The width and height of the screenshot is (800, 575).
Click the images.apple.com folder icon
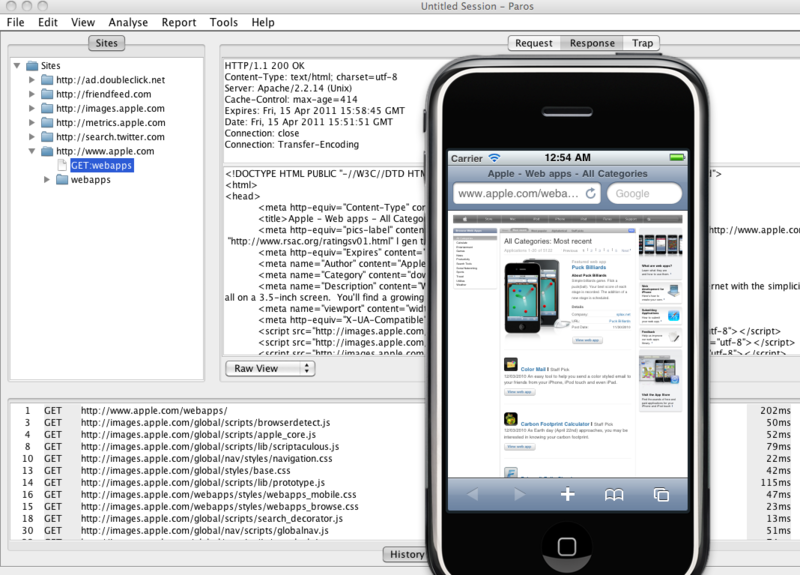47,109
